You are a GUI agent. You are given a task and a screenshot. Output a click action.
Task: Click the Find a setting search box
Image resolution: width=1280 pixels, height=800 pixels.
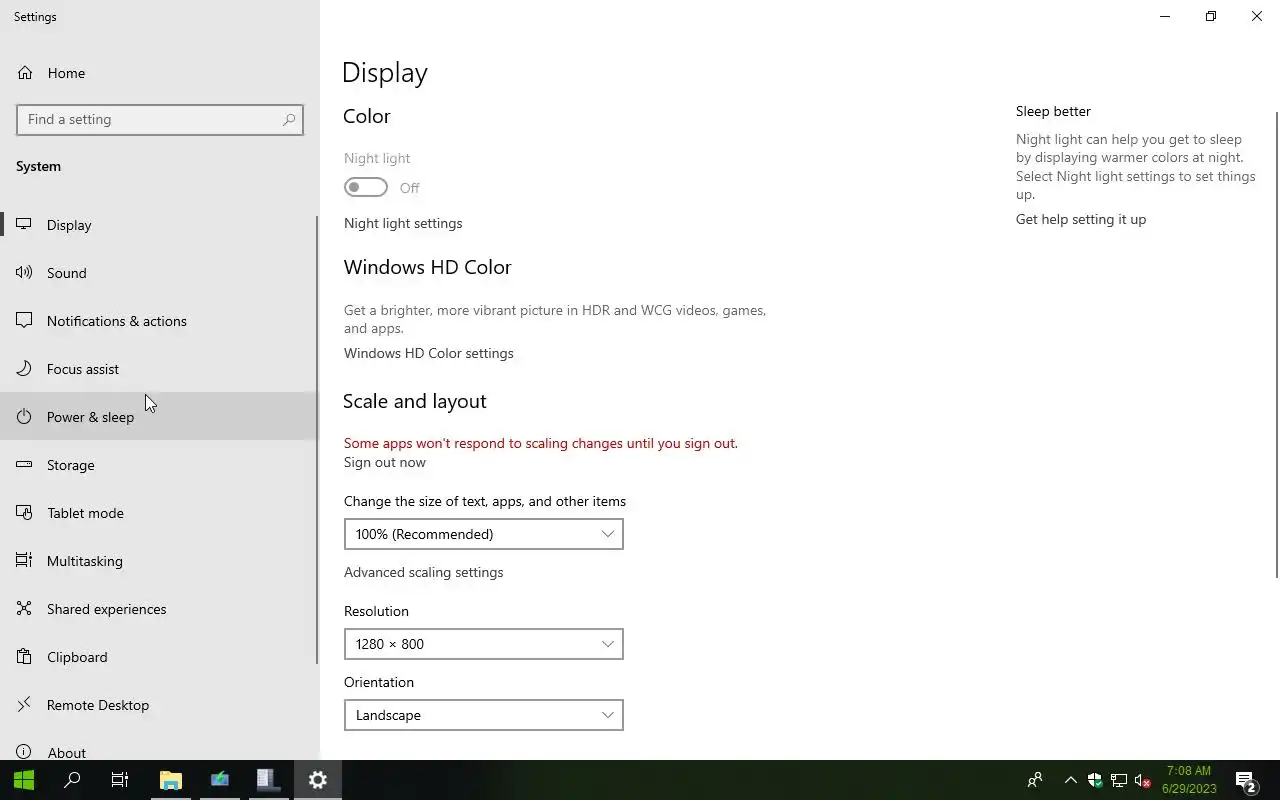pos(160,120)
